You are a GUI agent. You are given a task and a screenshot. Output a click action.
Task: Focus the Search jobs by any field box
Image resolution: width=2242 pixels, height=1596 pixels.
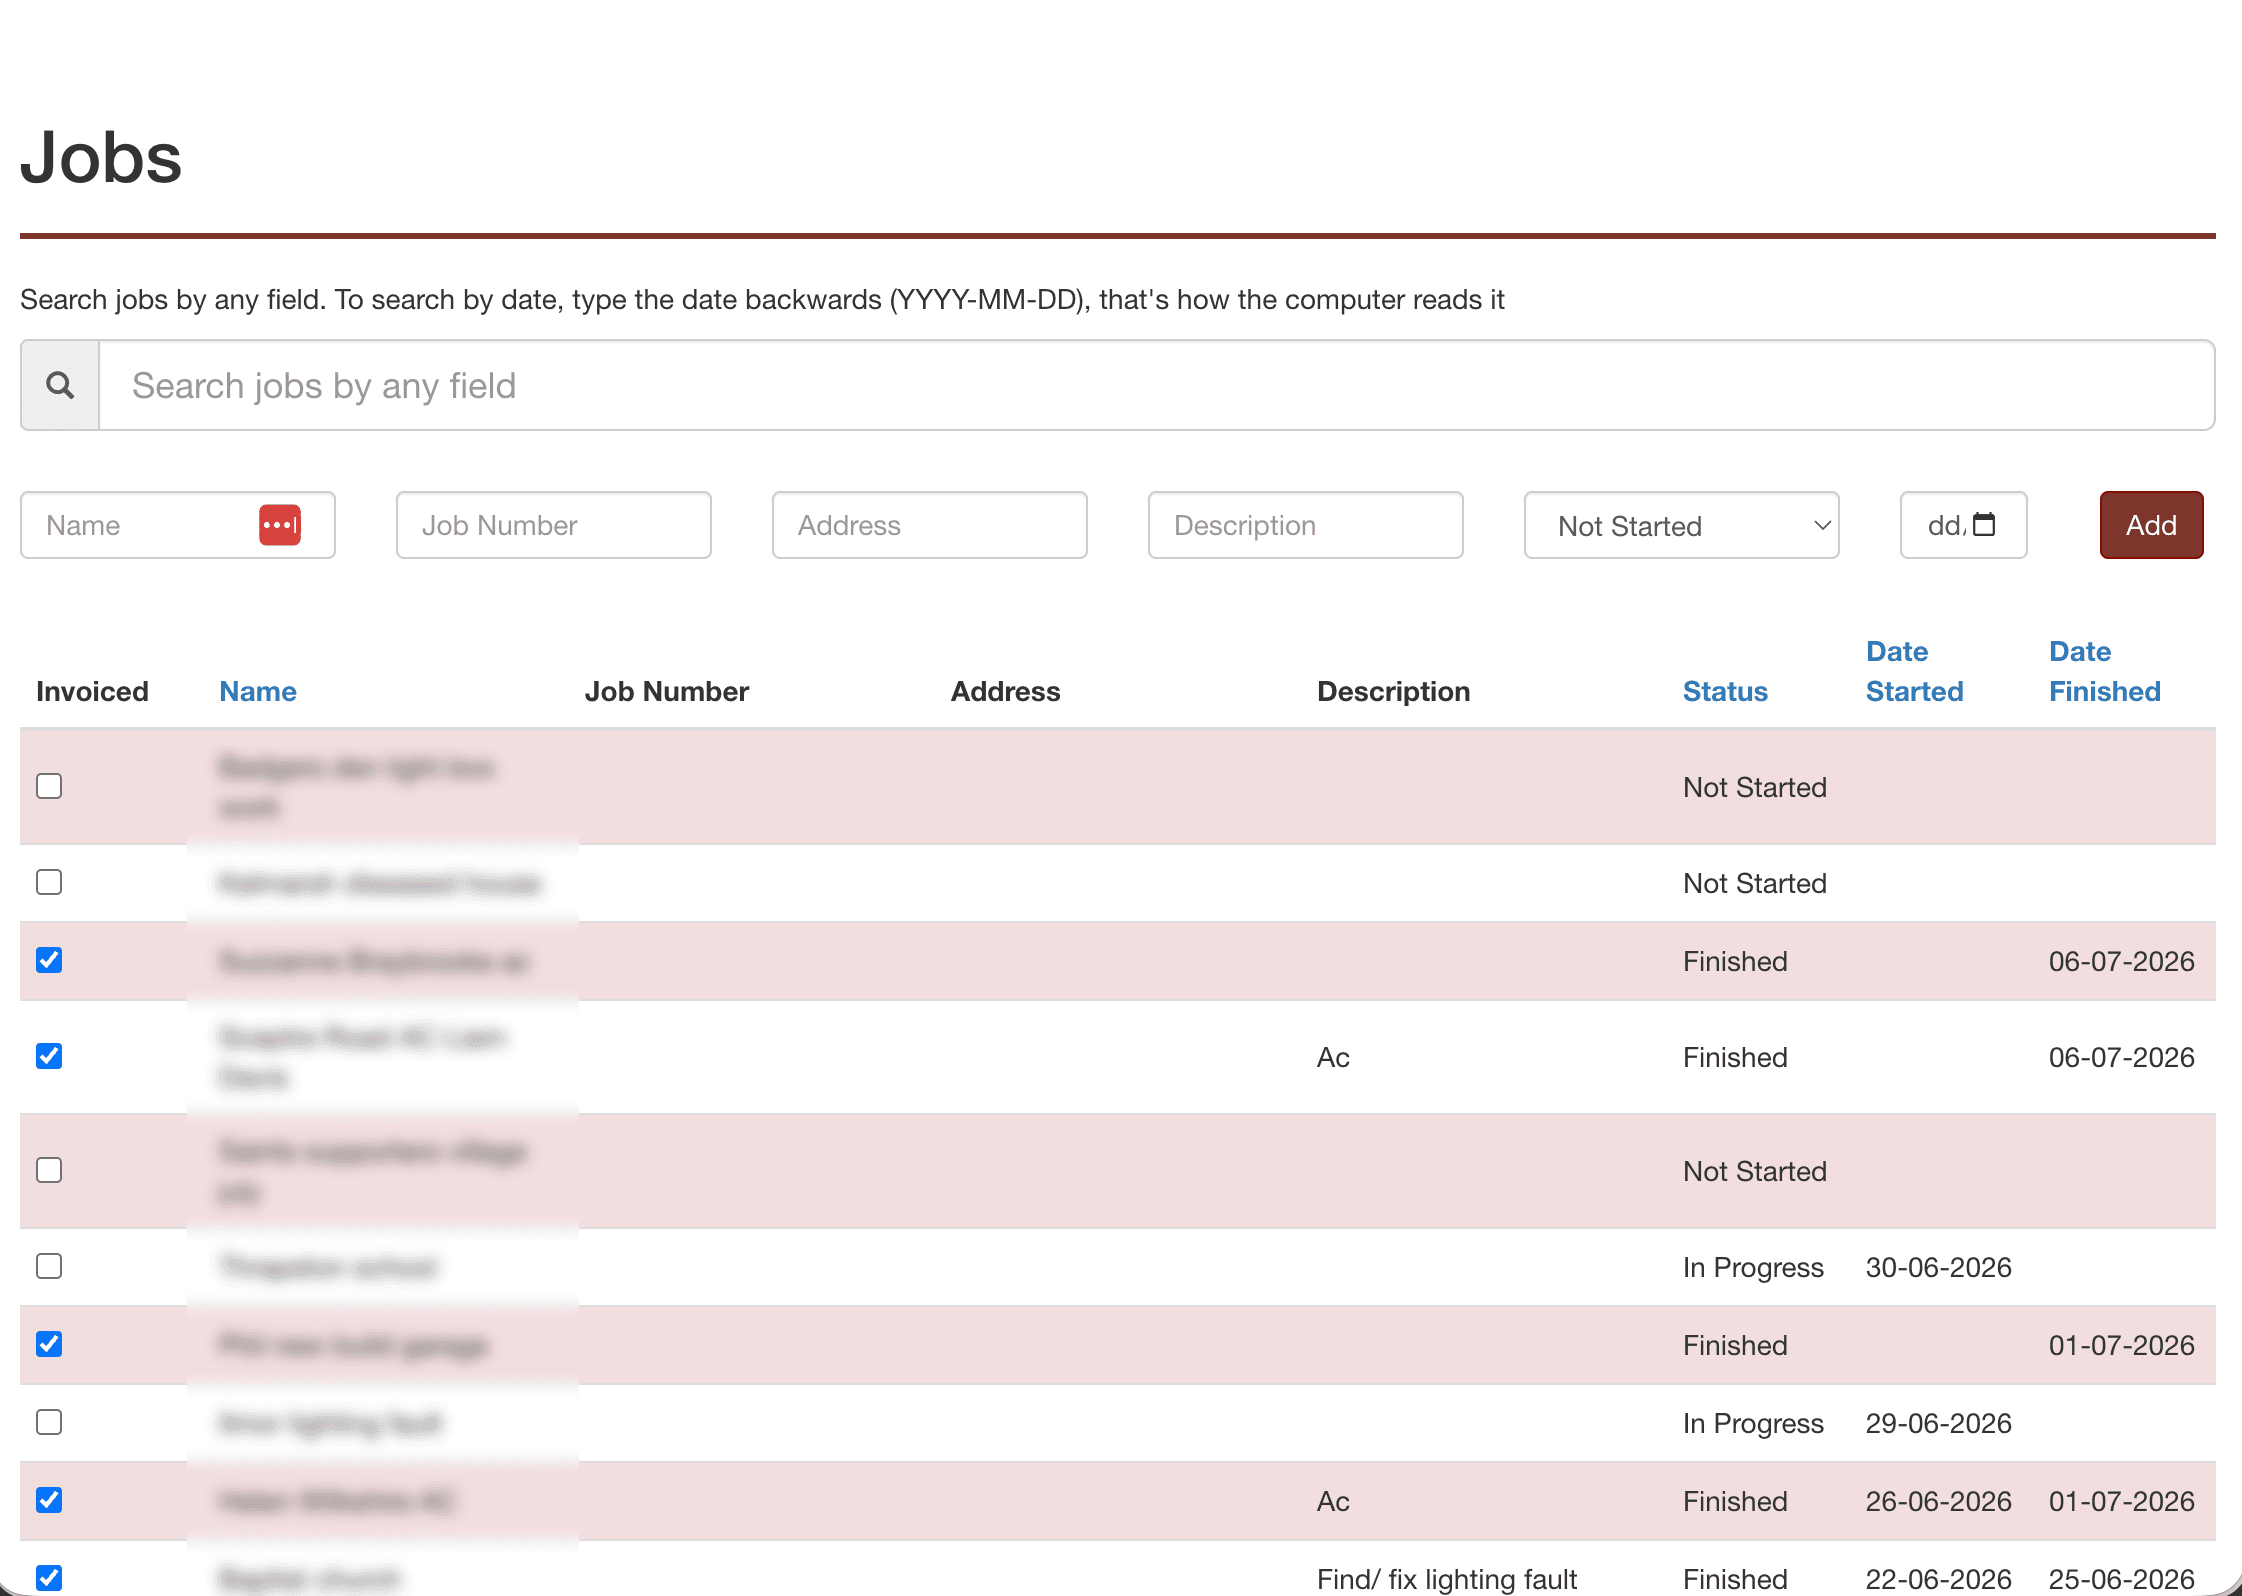pos(1157,385)
